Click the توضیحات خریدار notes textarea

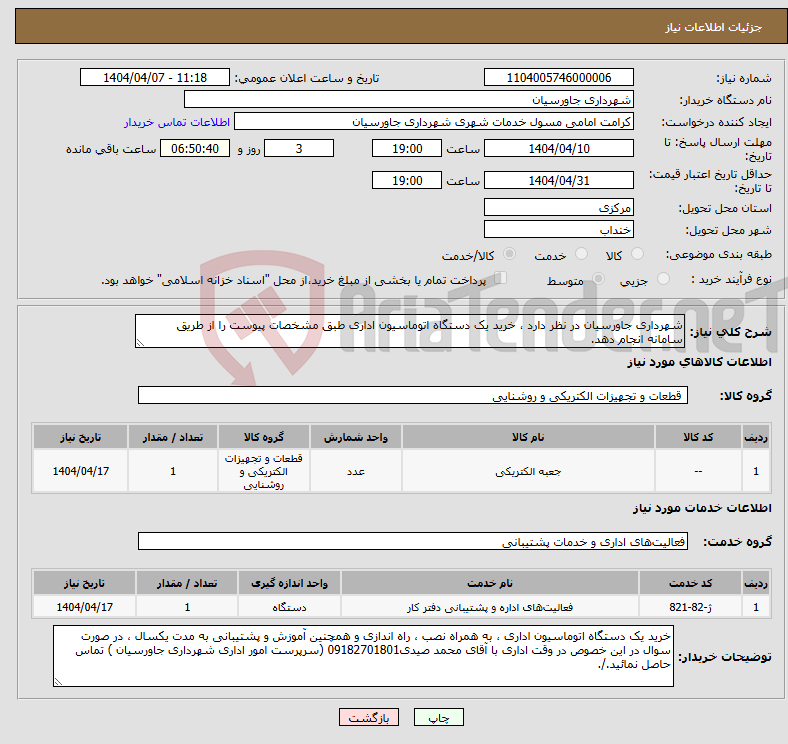363,656
